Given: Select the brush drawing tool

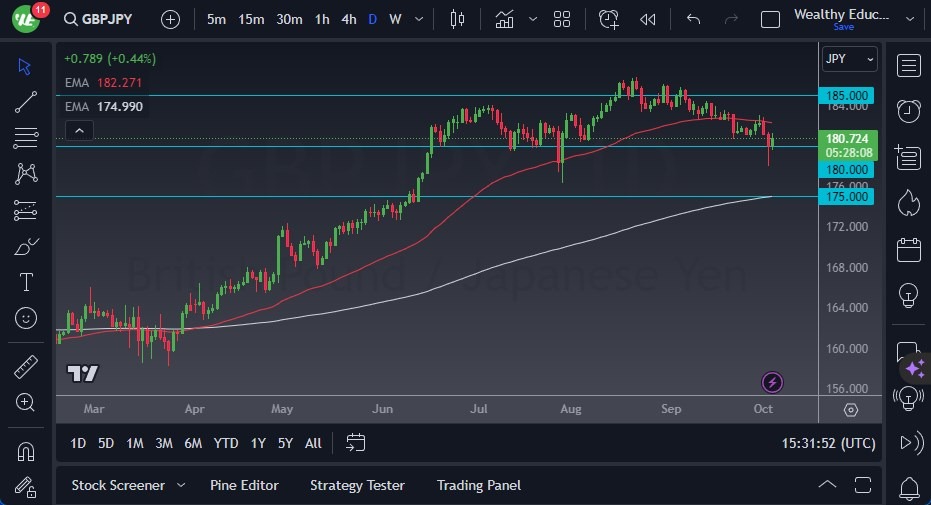Looking at the screenshot, I should pos(26,246).
